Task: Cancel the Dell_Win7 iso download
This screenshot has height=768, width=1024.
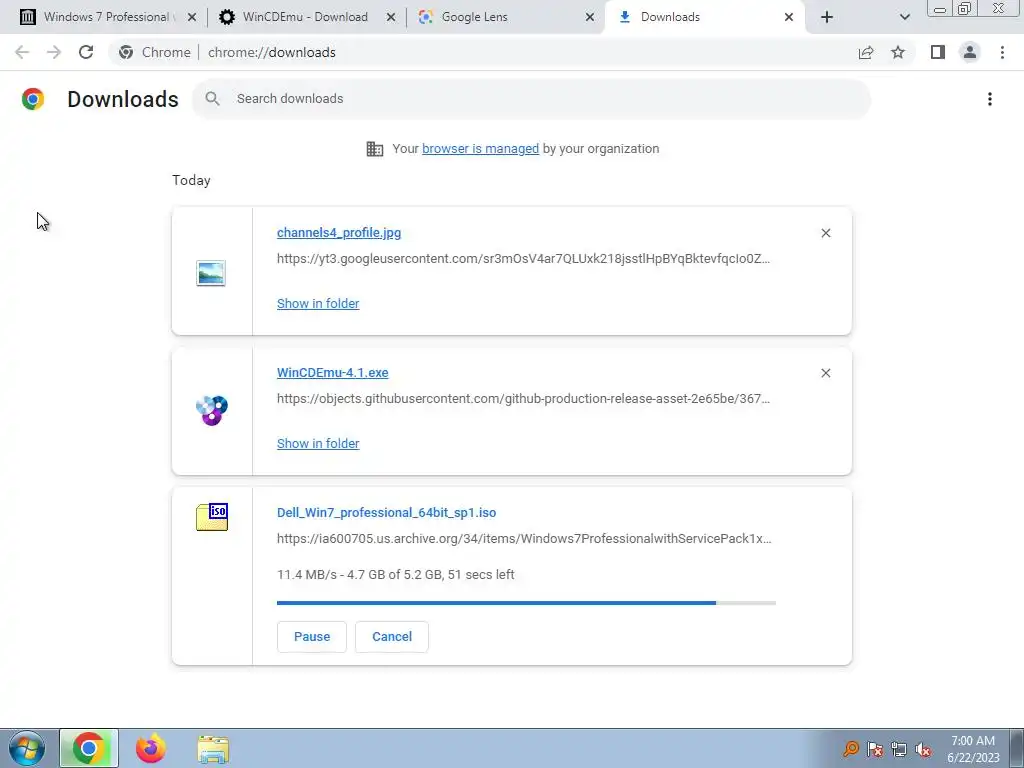Action: [392, 637]
